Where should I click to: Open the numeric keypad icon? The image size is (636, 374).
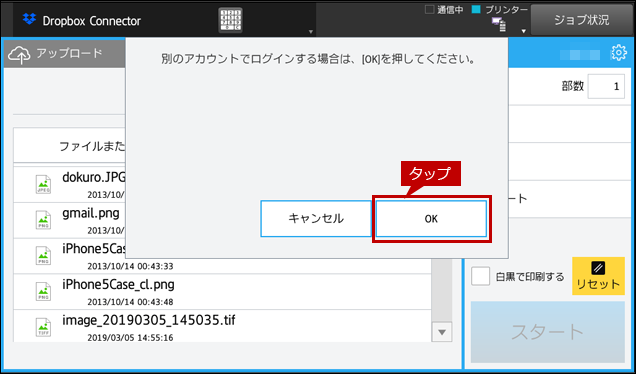(230, 20)
